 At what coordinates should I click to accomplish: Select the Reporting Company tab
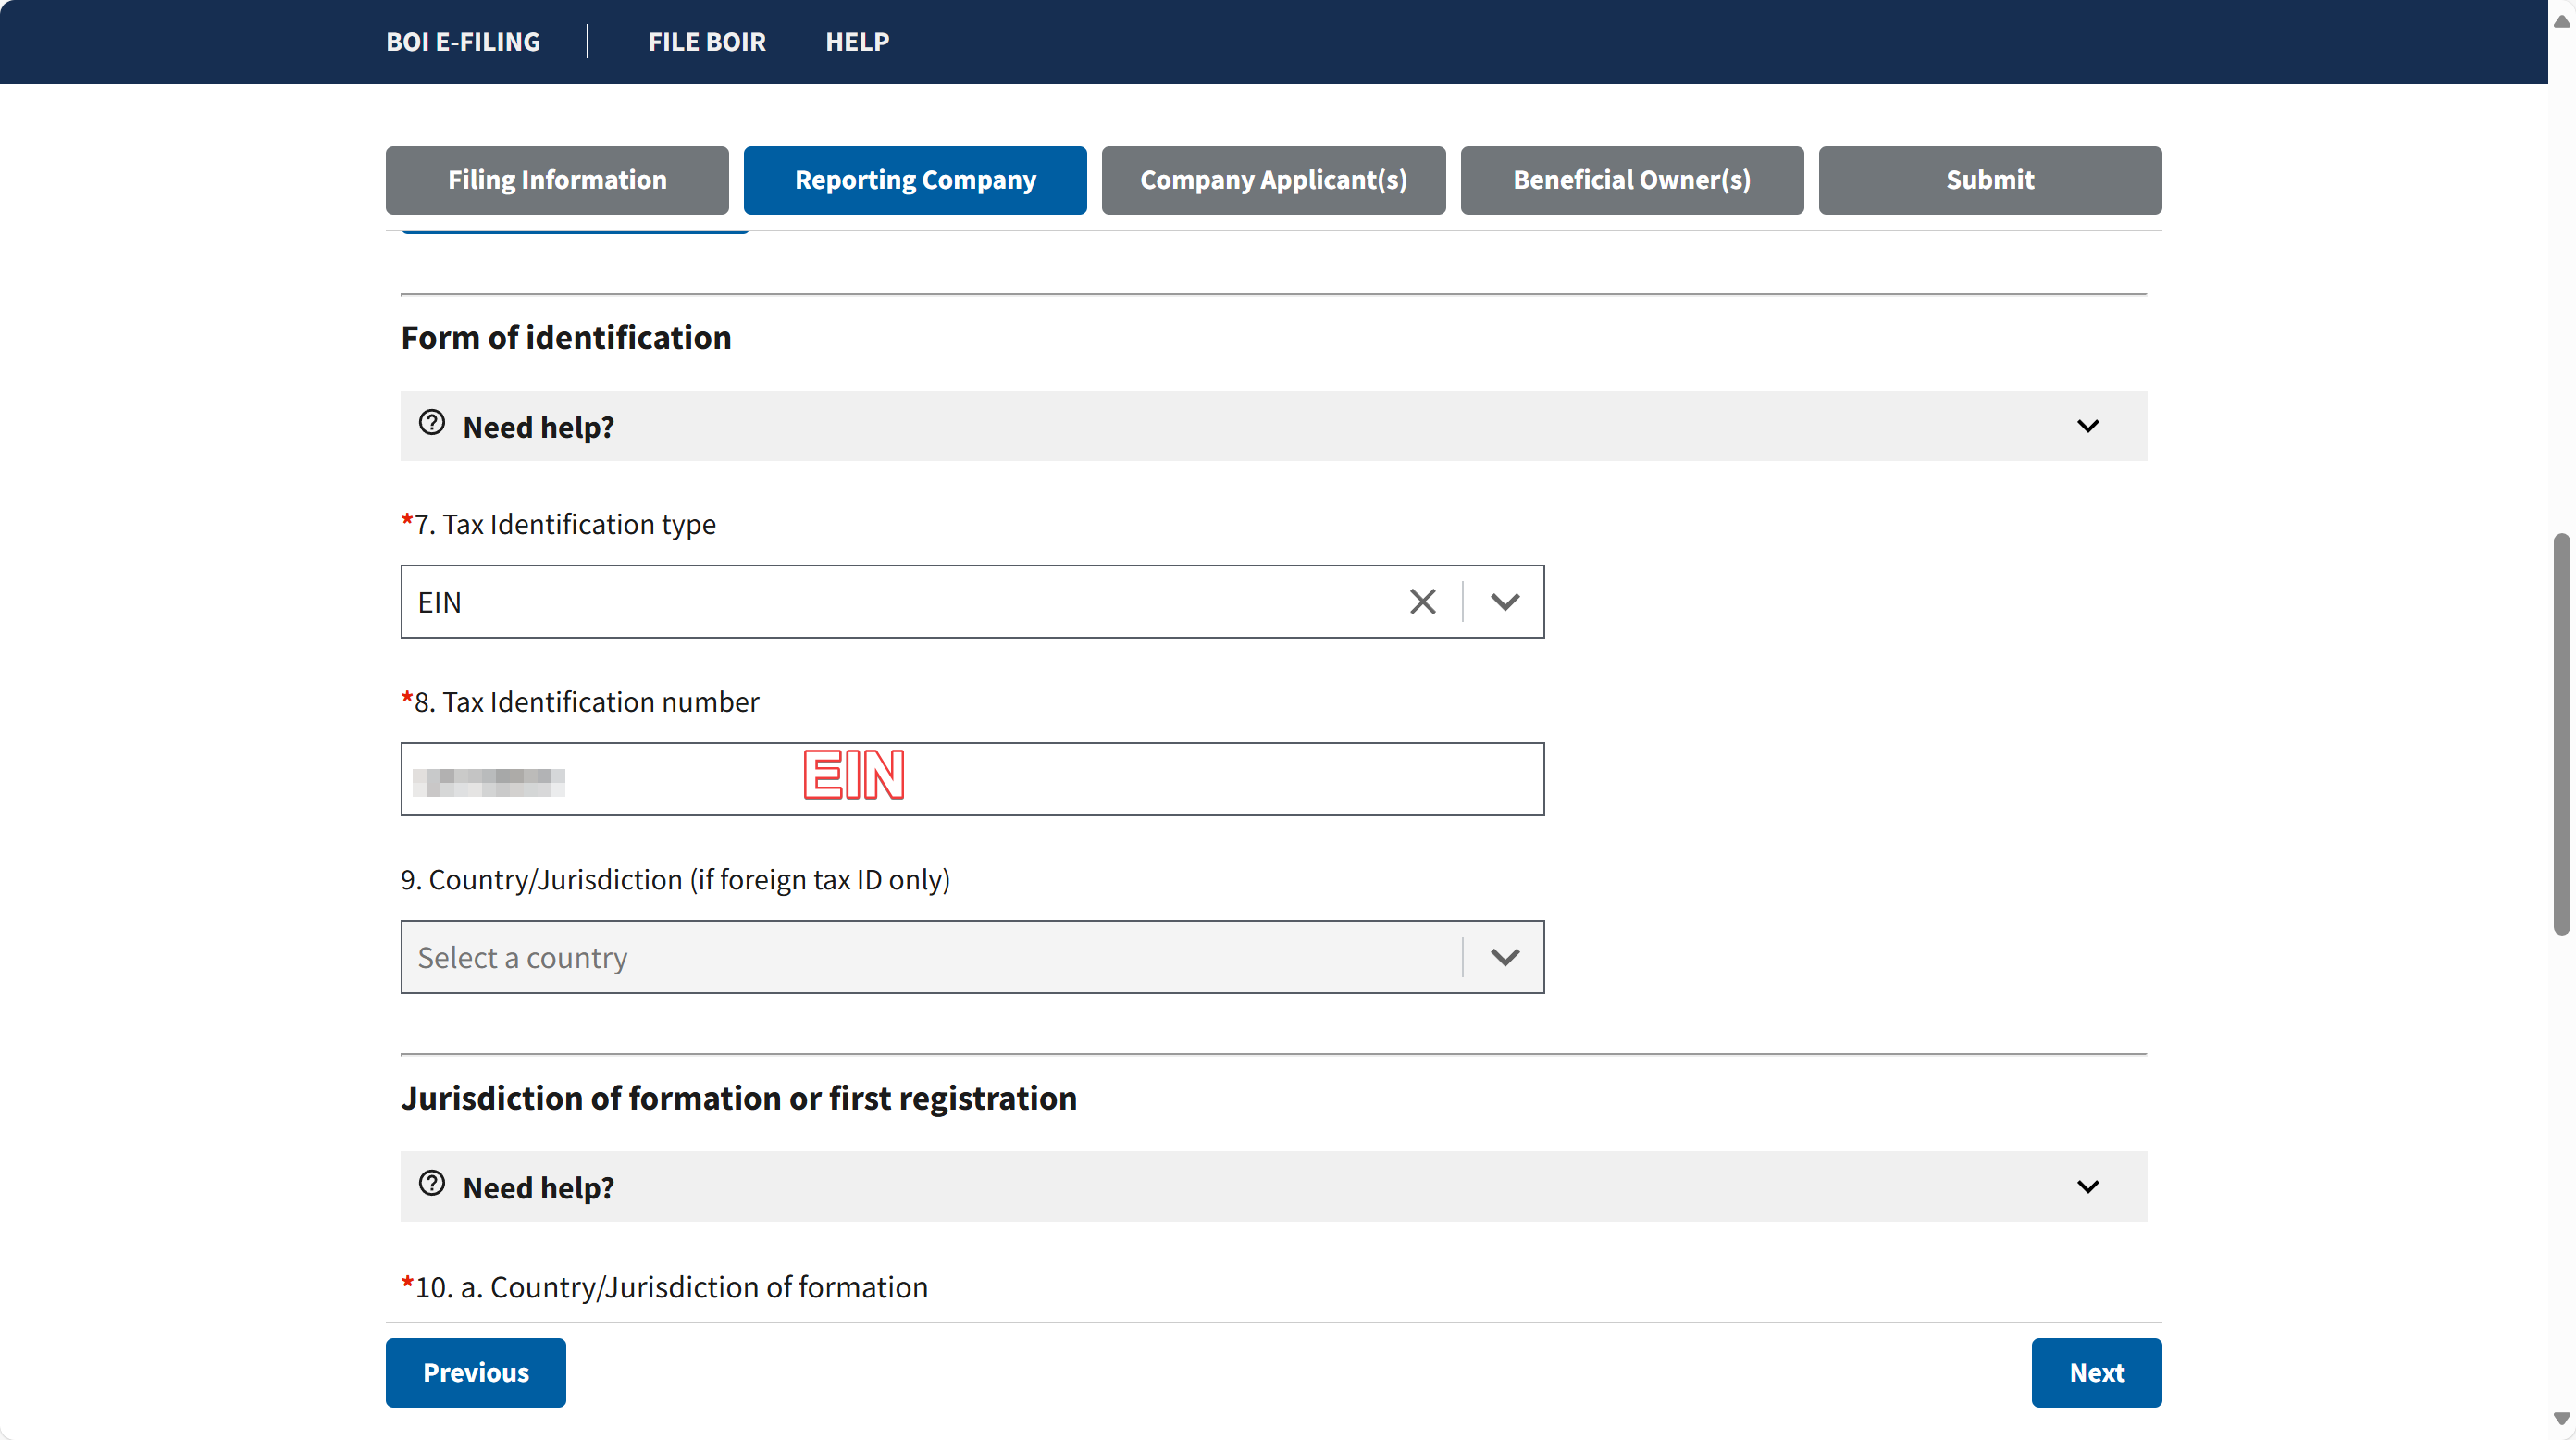(x=915, y=180)
